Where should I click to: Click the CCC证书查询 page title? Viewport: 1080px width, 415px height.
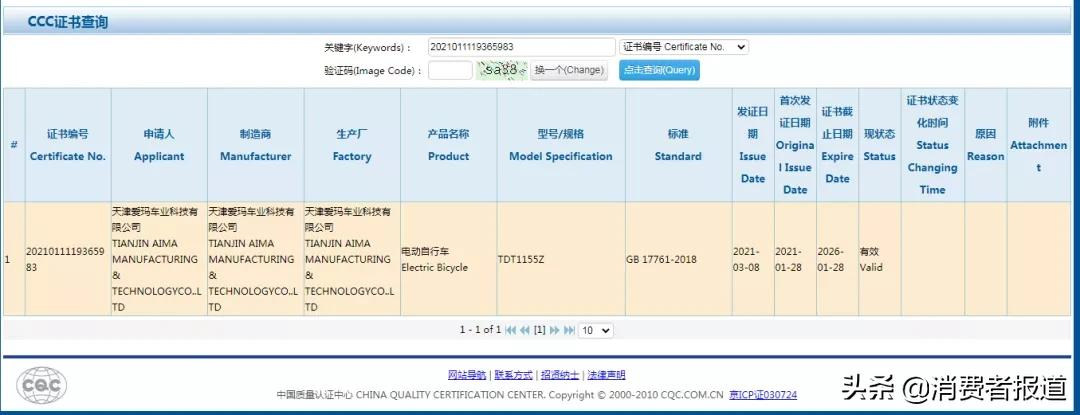(x=68, y=22)
